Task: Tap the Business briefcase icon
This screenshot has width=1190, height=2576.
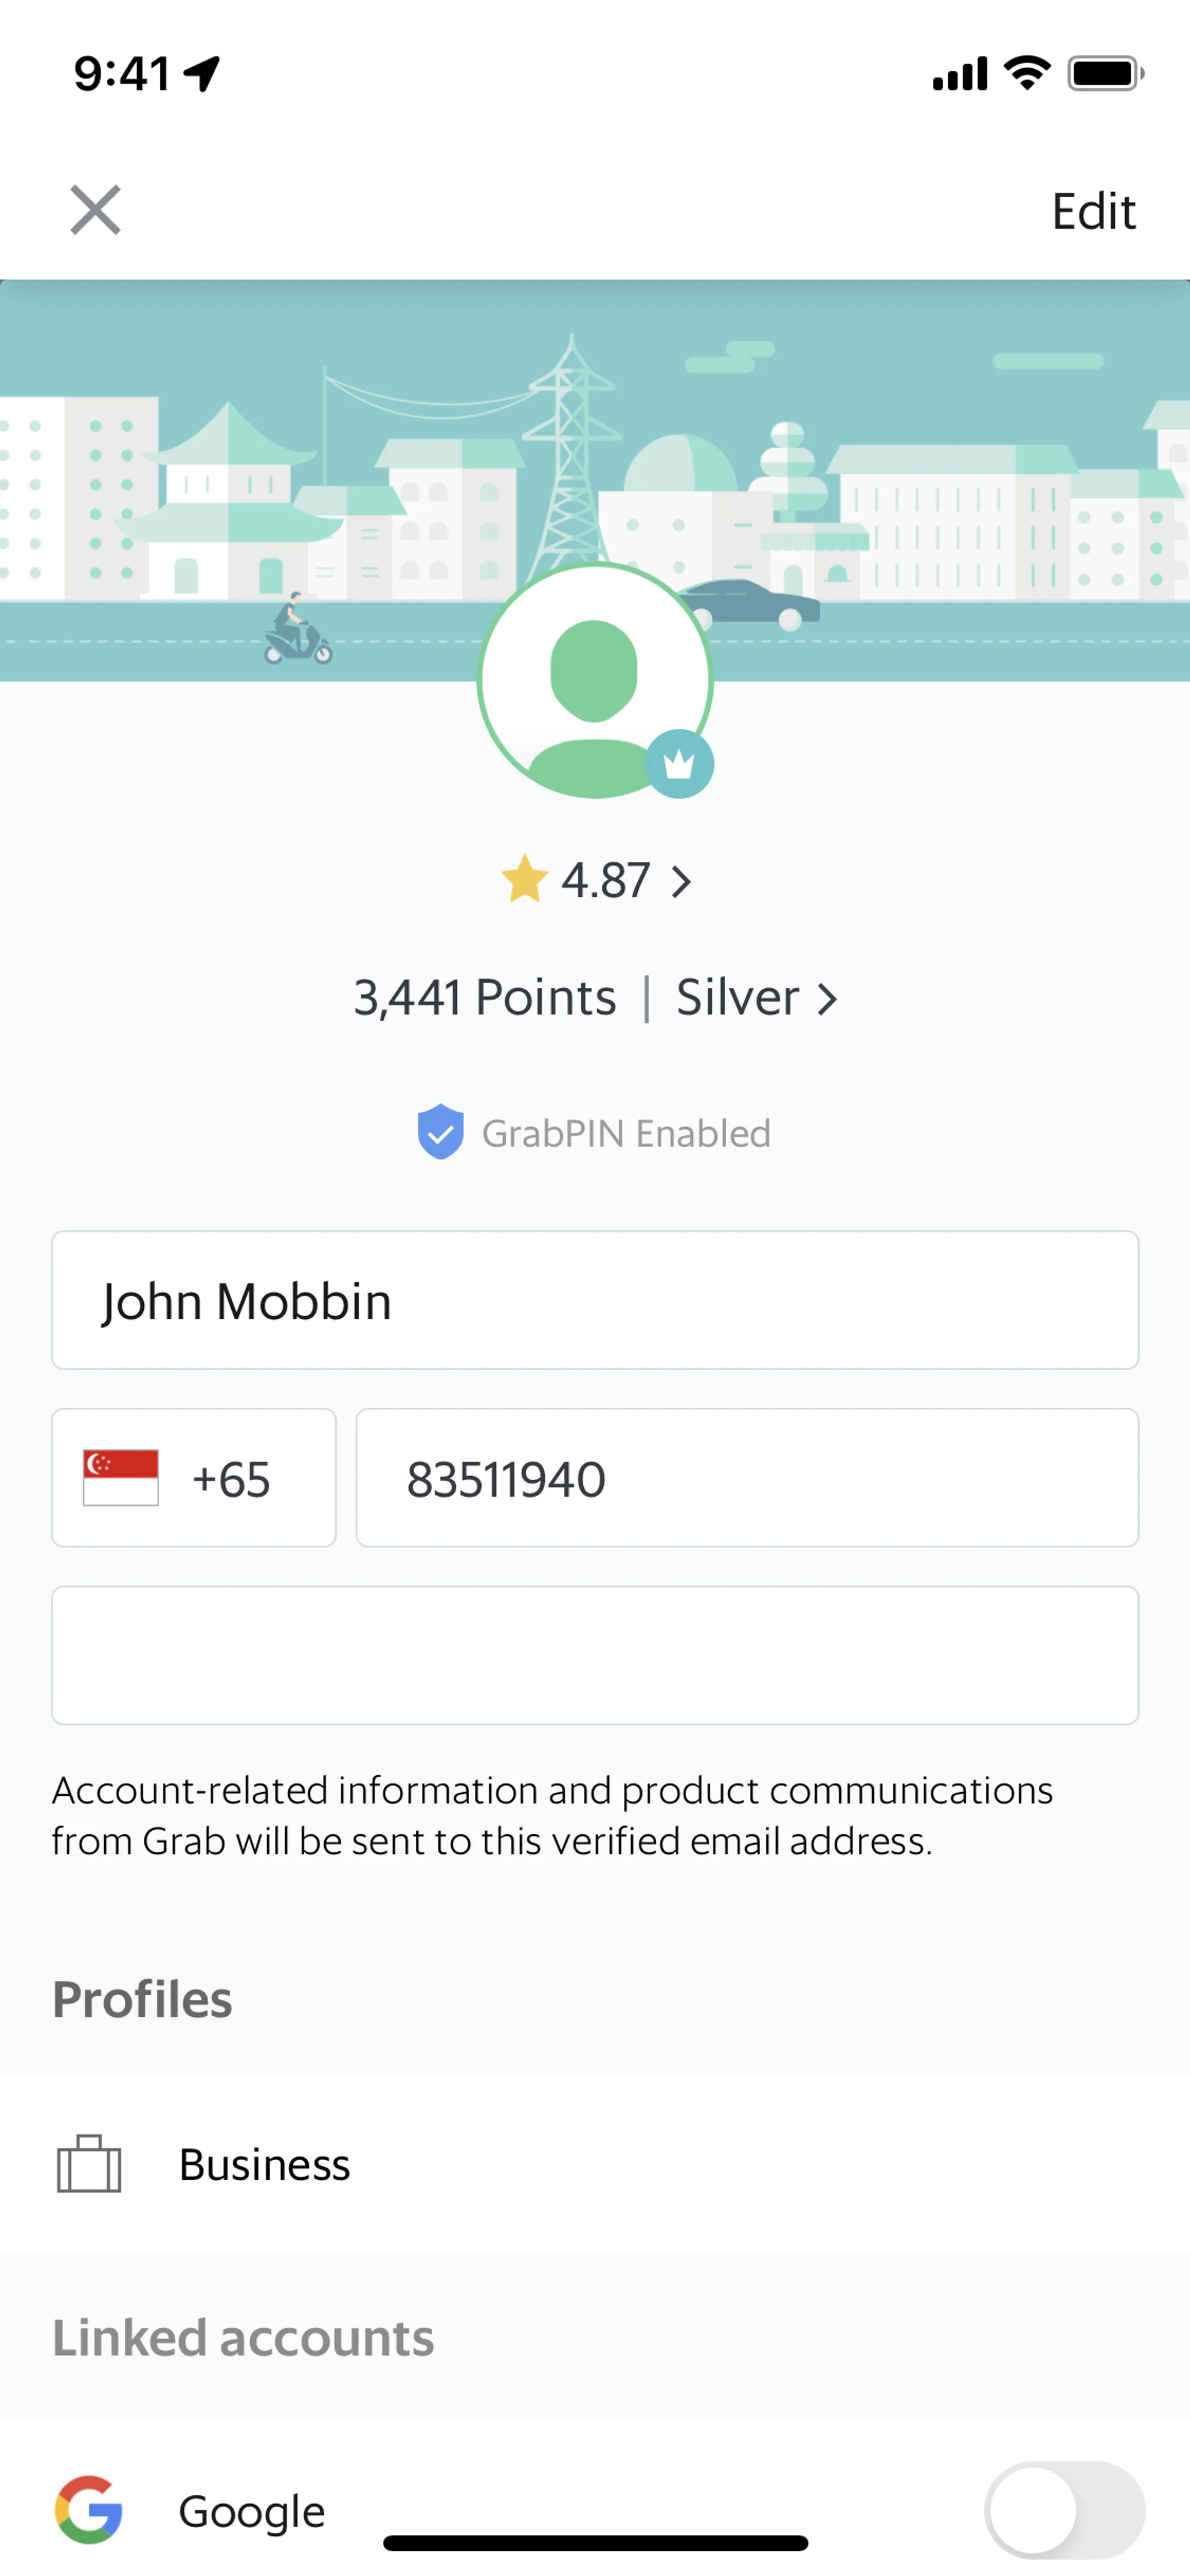Action: (x=89, y=2164)
